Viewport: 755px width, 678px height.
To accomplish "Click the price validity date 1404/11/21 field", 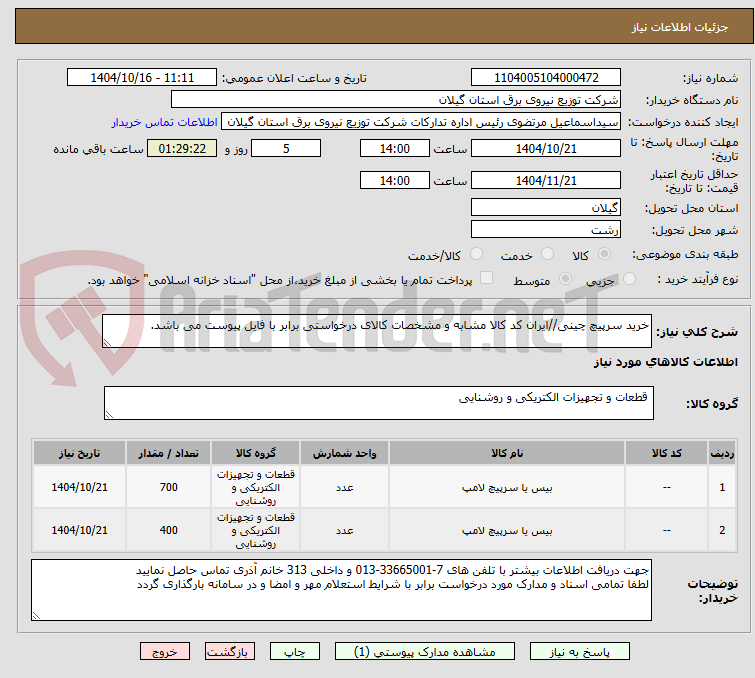I will [546, 180].
